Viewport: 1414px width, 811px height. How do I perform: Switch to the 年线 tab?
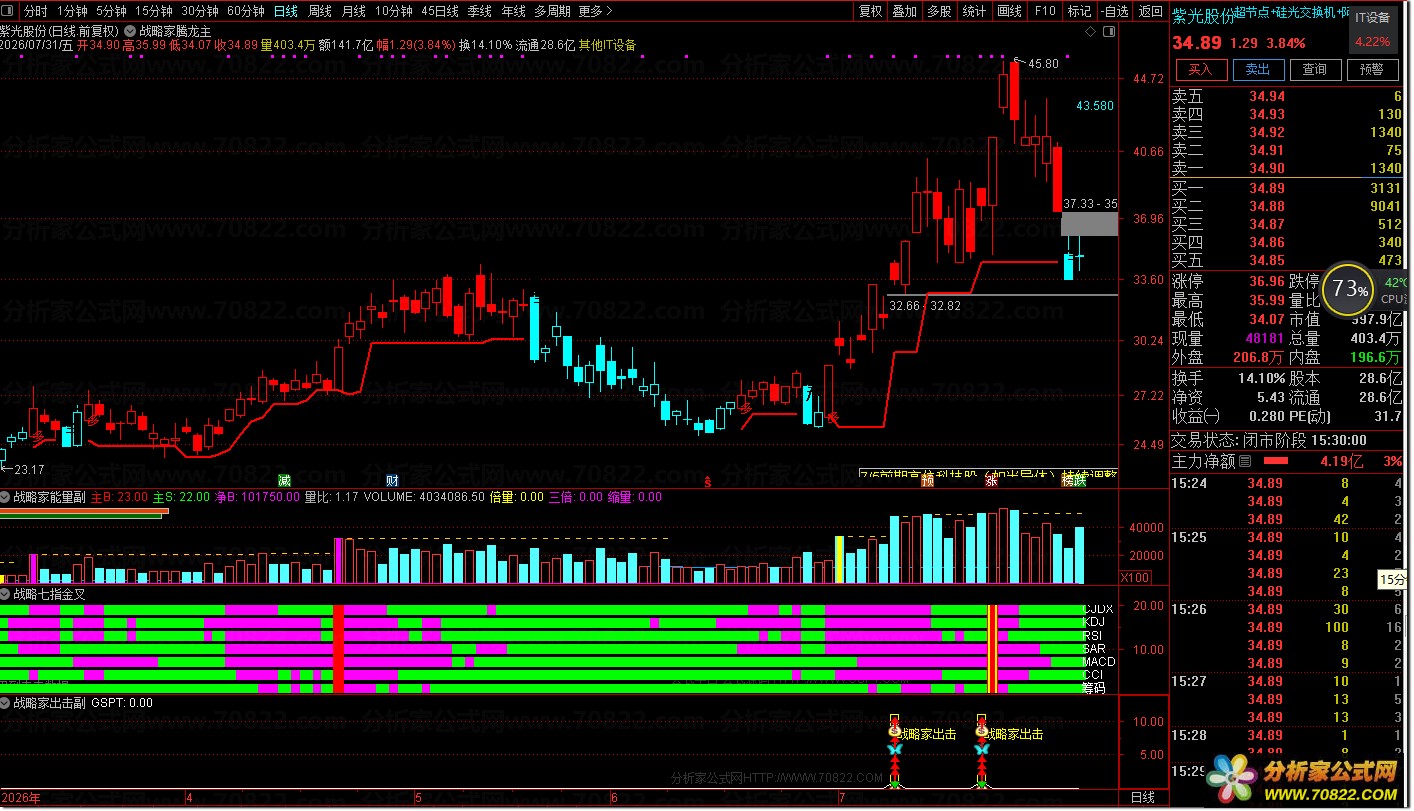click(x=514, y=11)
